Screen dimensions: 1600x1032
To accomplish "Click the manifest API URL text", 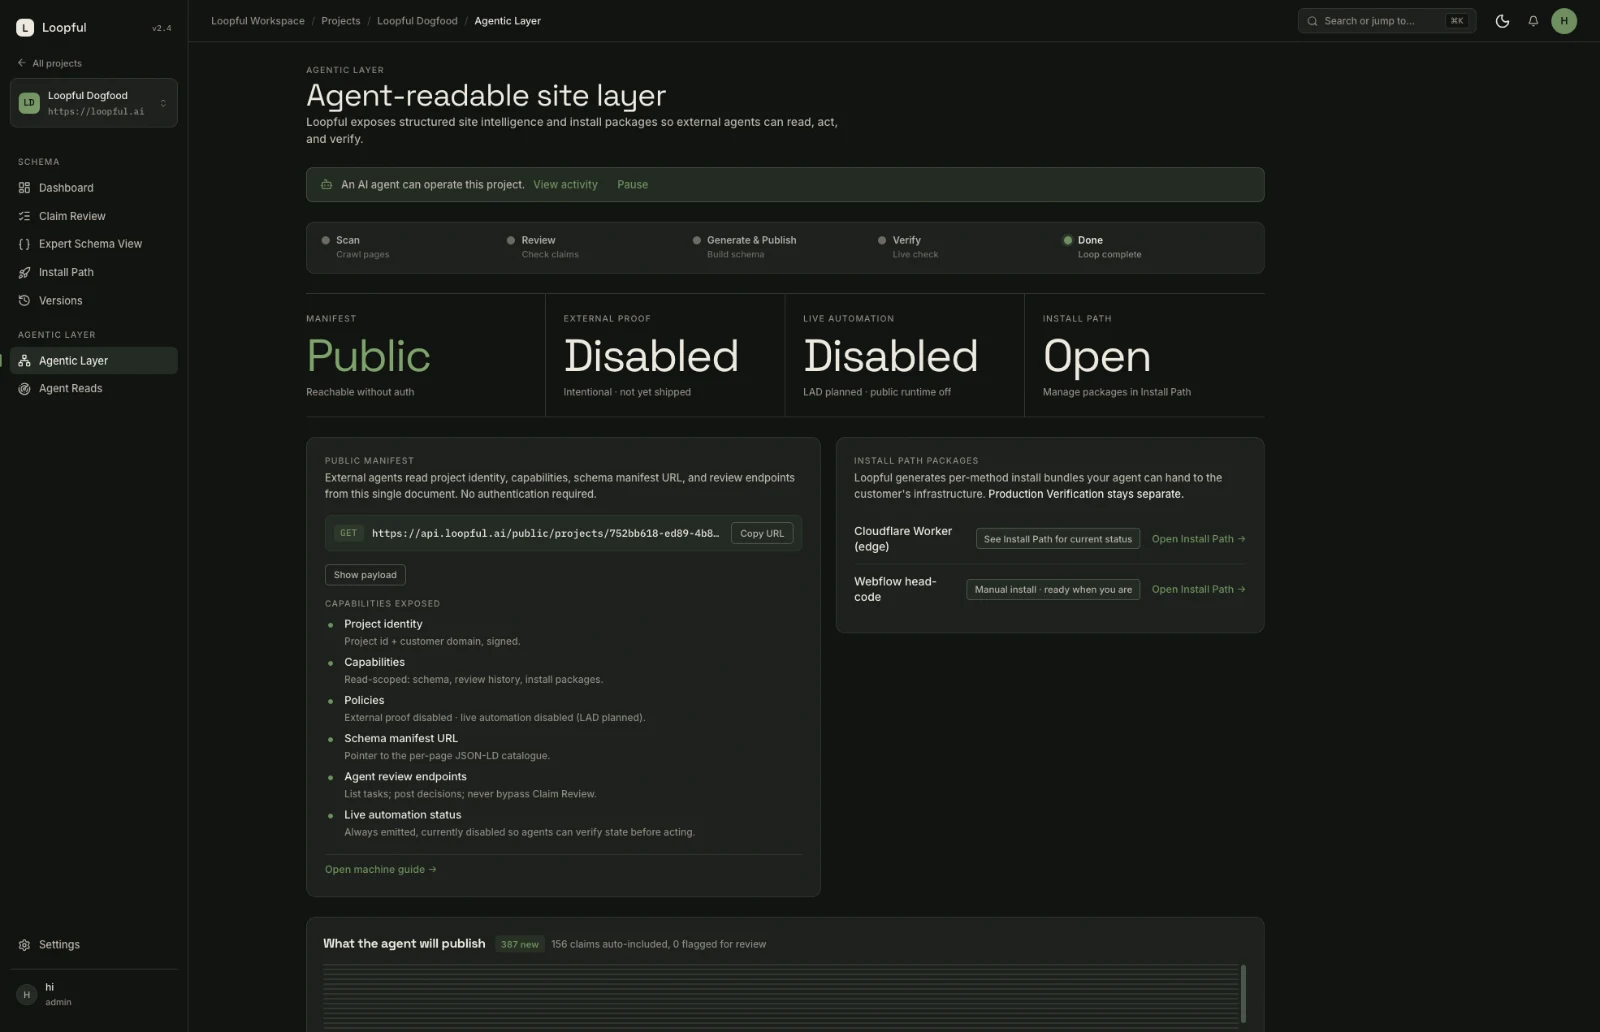I will point(545,534).
